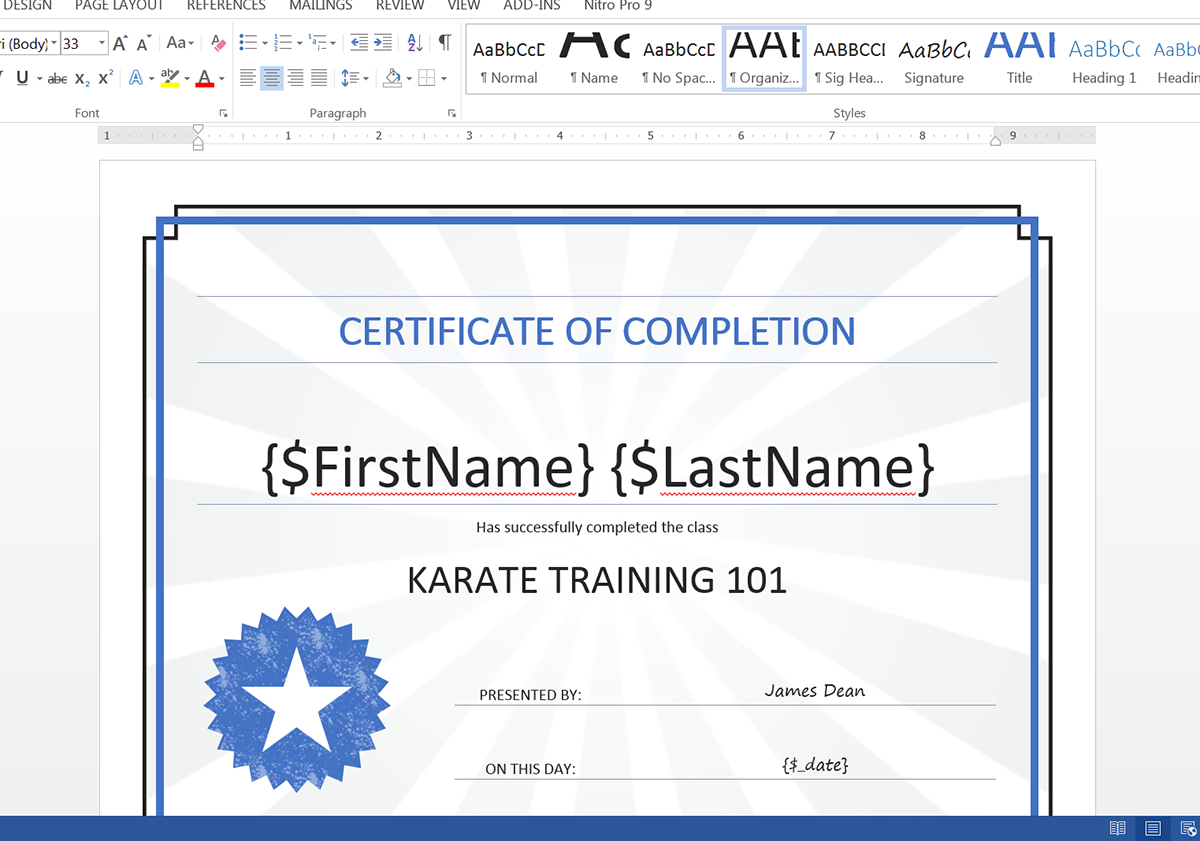Open Font dialog launcher
The width and height of the screenshot is (1200, 841).
tap(224, 113)
